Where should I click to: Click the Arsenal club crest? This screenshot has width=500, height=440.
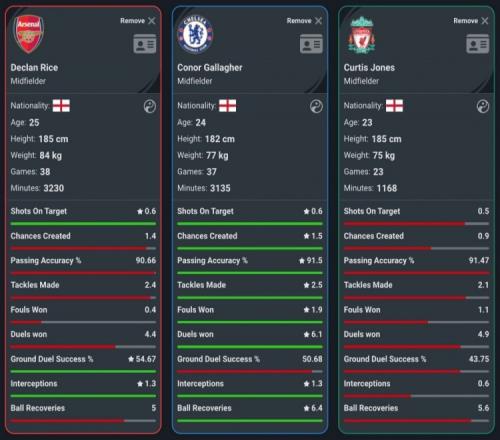[29, 34]
